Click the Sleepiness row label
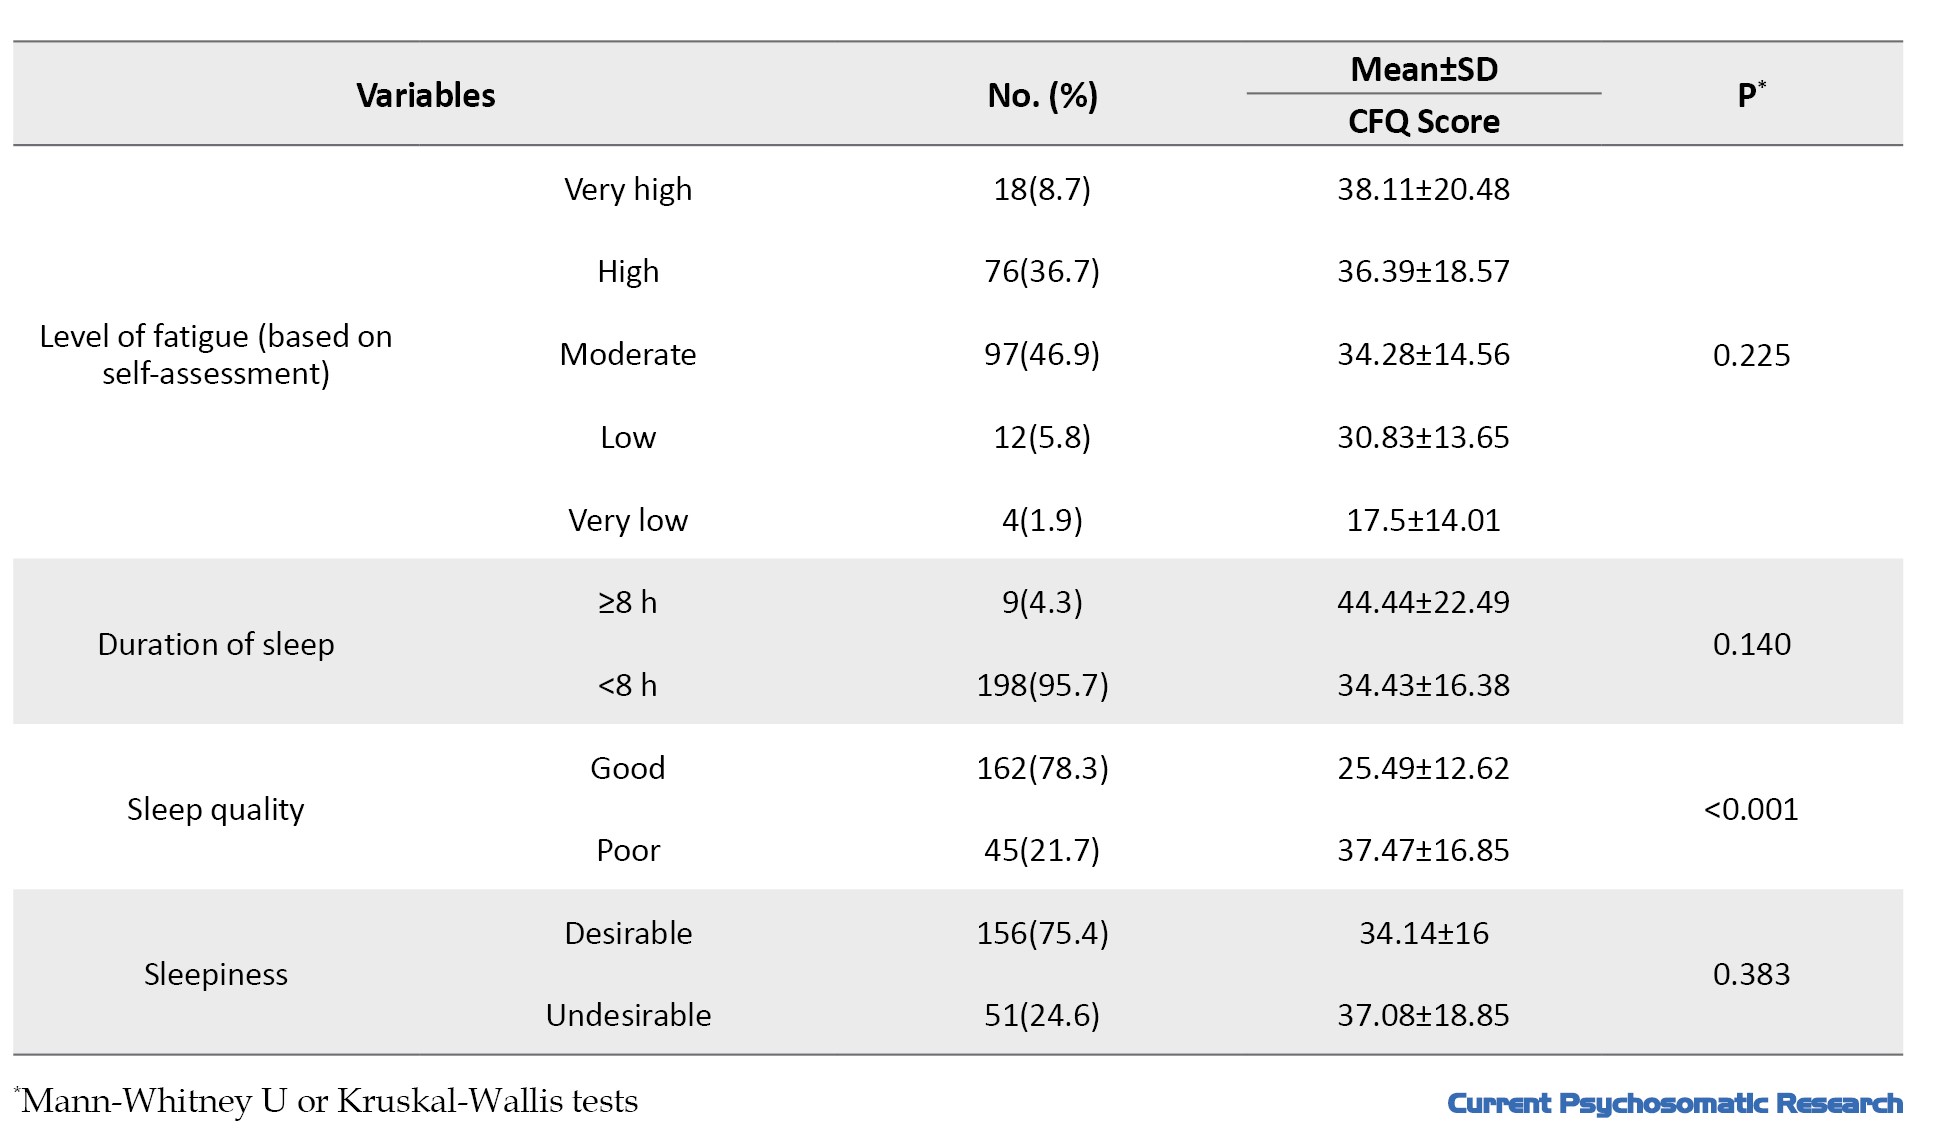 coord(216,975)
